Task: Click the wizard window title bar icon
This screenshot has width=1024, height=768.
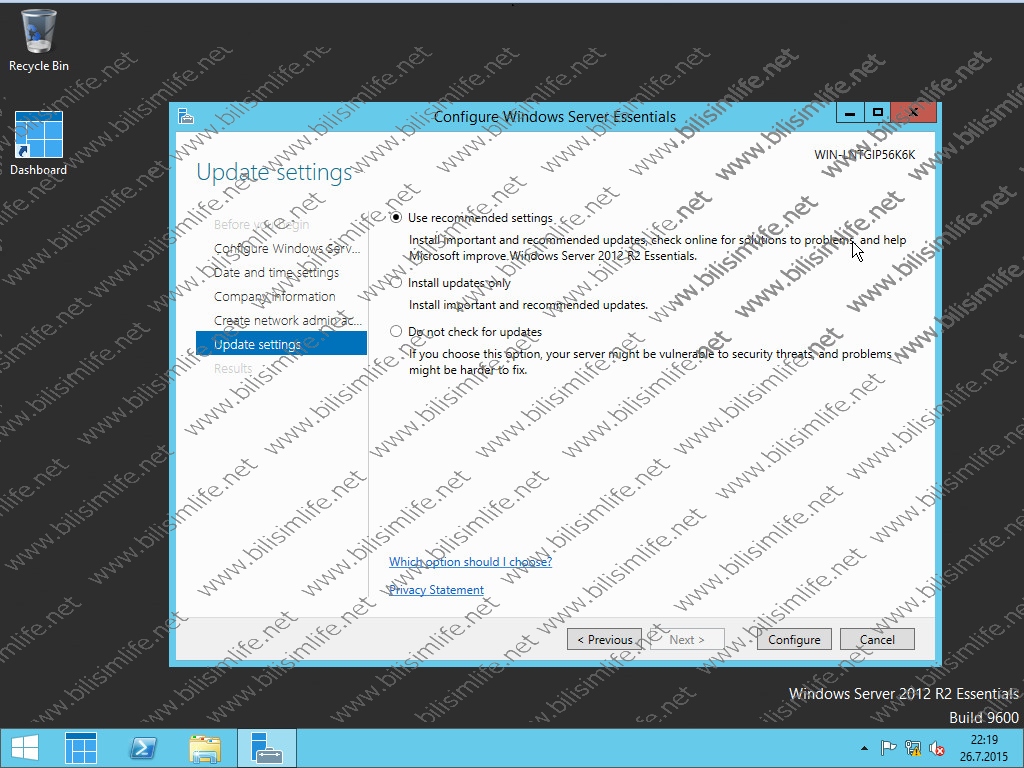Action: (x=186, y=116)
